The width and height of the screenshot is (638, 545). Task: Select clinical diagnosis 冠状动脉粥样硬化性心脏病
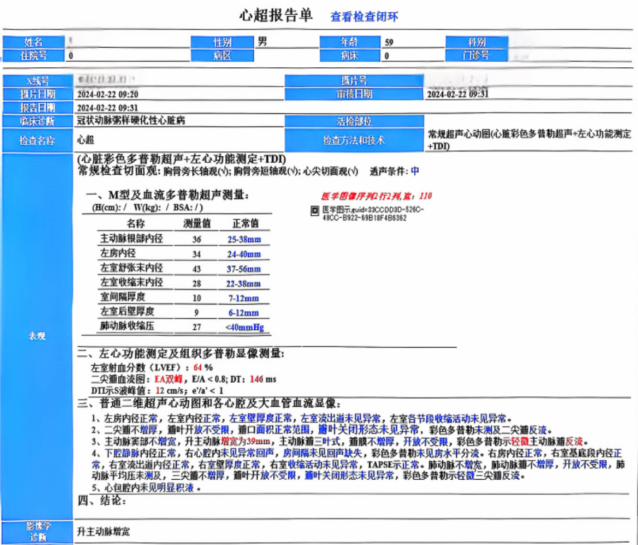click(x=131, y=120)
